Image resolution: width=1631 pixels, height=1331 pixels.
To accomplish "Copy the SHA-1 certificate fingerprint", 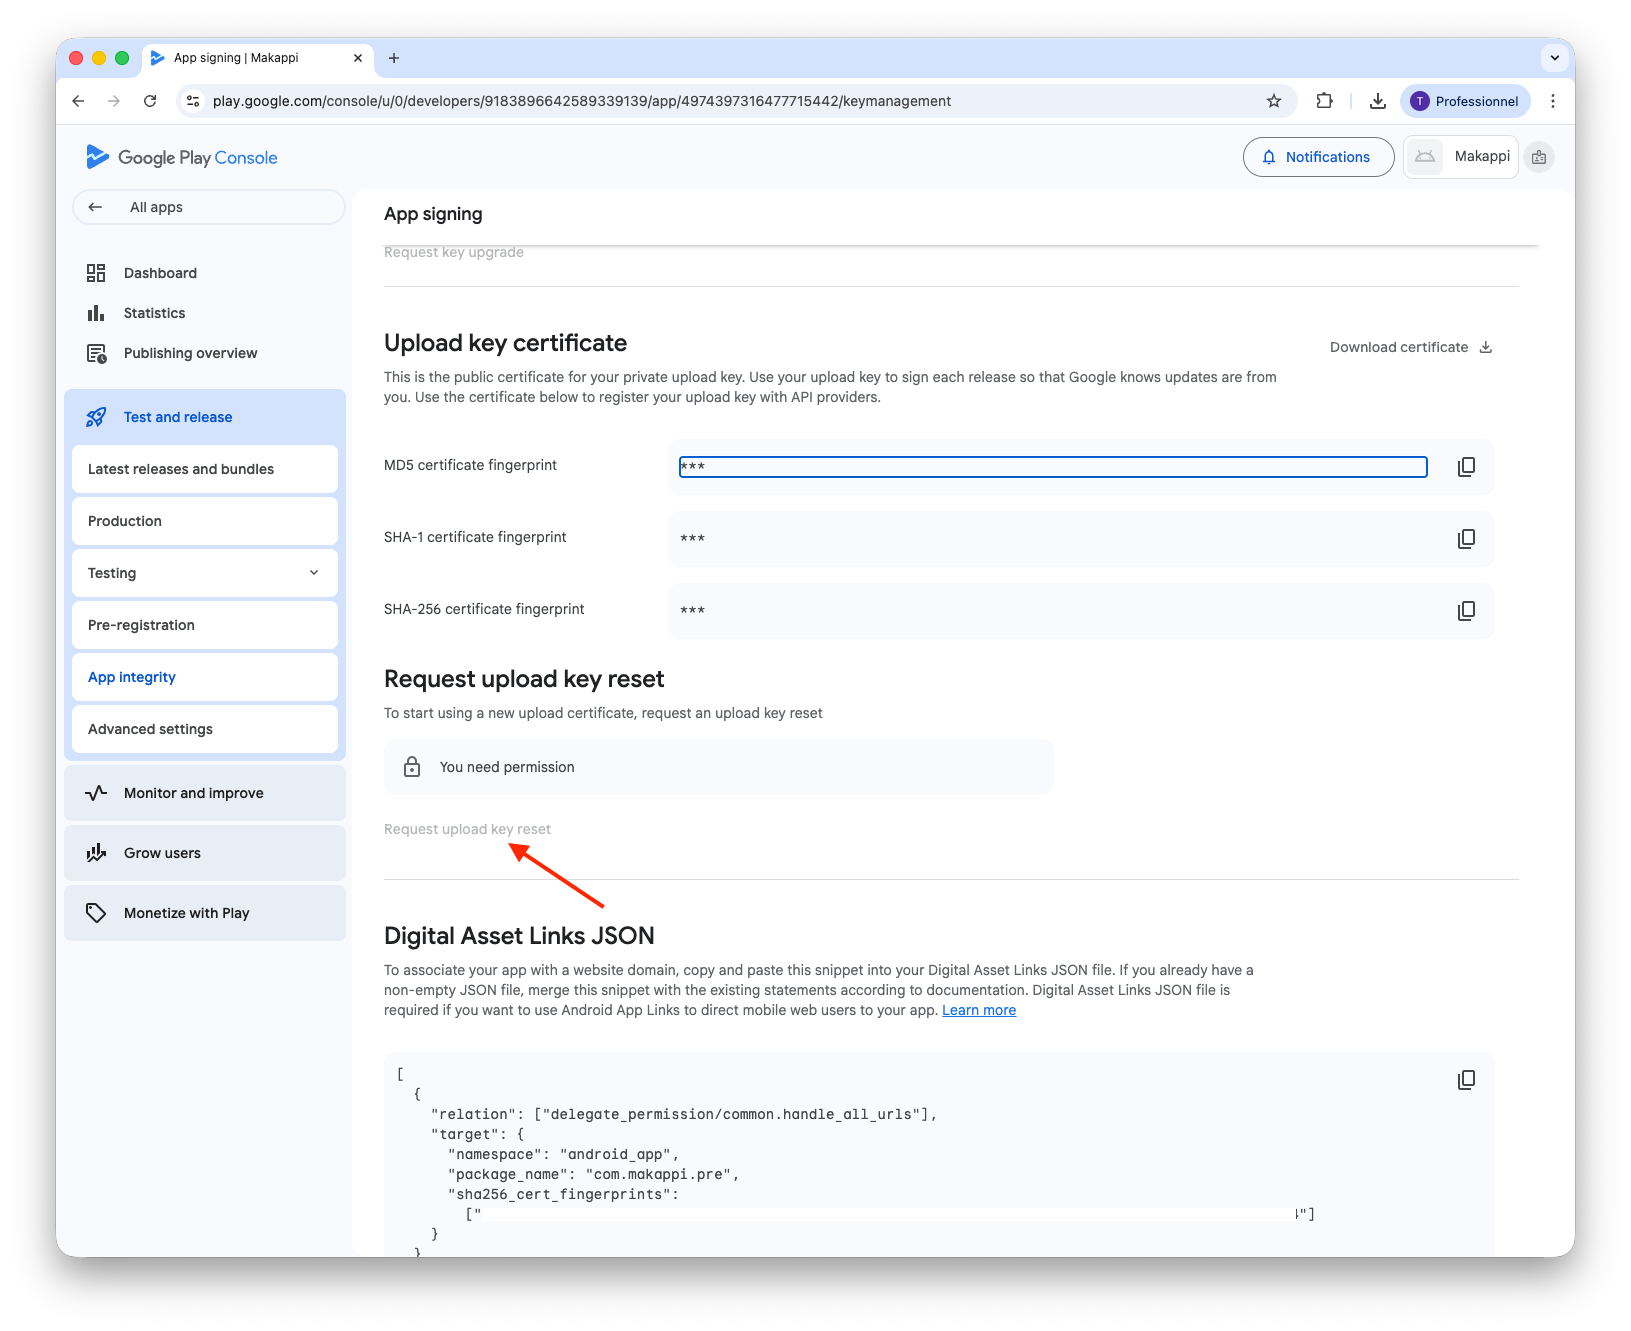I will 1466,539.
